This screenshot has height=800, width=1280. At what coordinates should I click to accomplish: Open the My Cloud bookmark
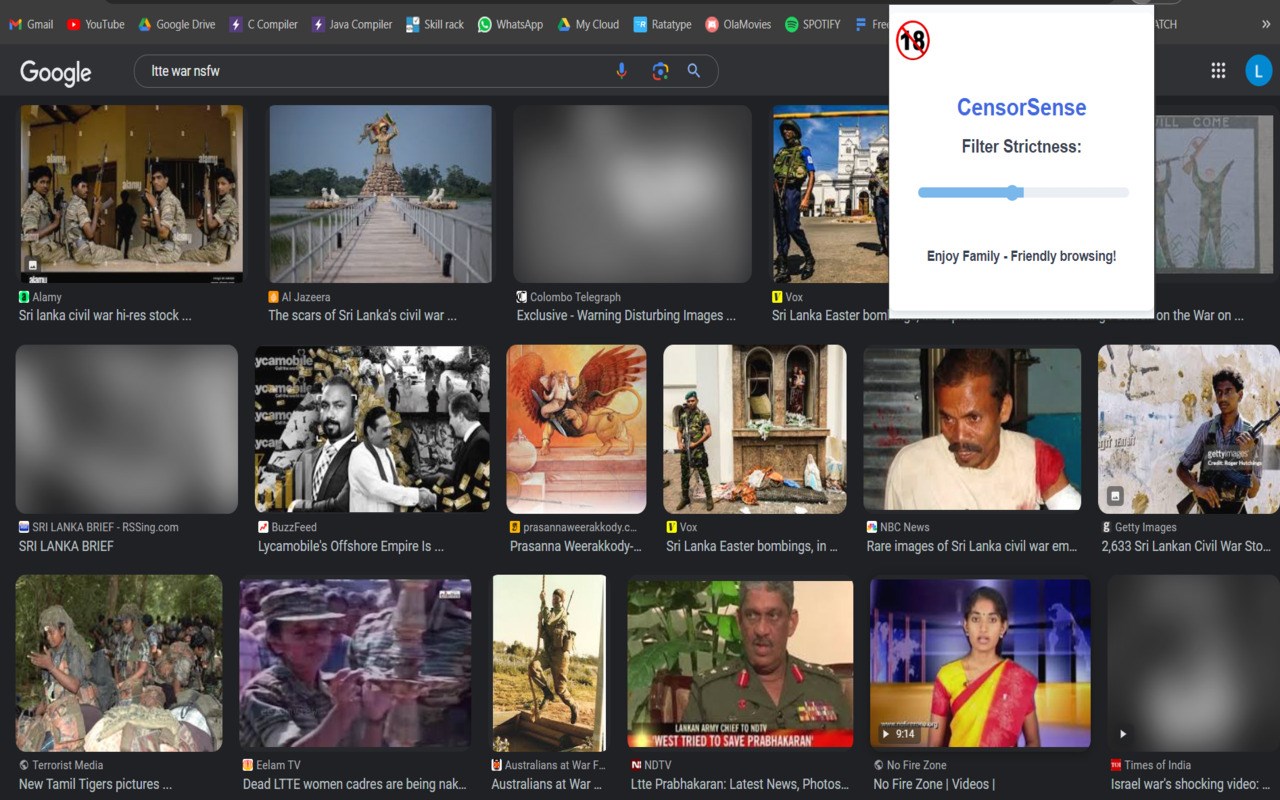588,24
